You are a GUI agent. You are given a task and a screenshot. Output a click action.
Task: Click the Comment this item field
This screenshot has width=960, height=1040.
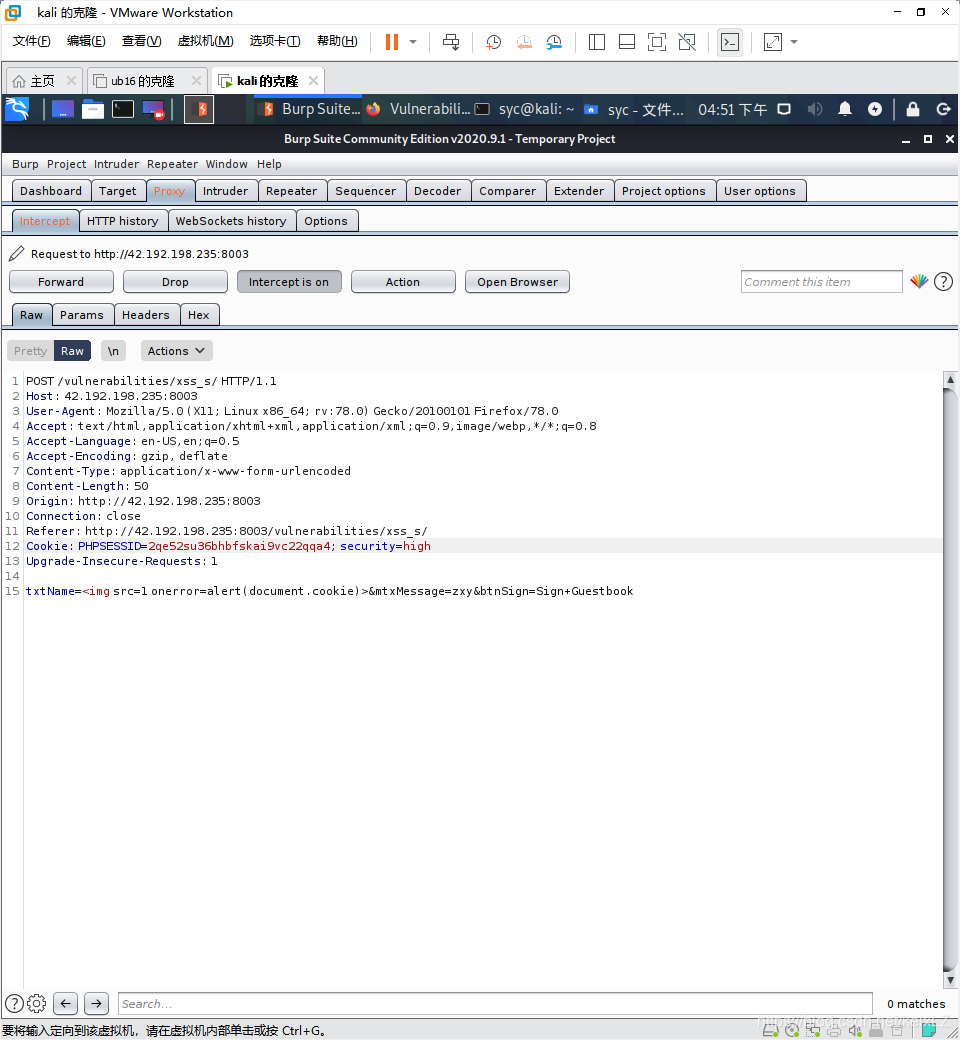[x=821, y=282]
